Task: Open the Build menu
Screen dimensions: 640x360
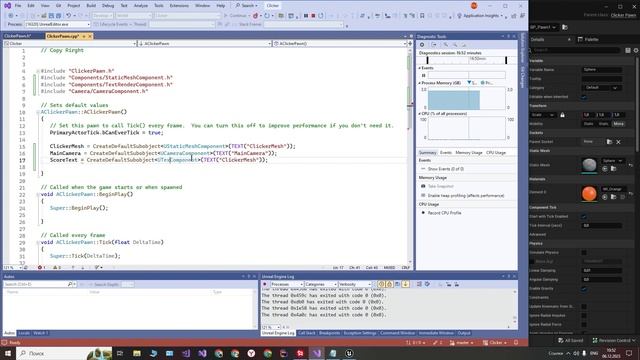Action: pos(91,6)
